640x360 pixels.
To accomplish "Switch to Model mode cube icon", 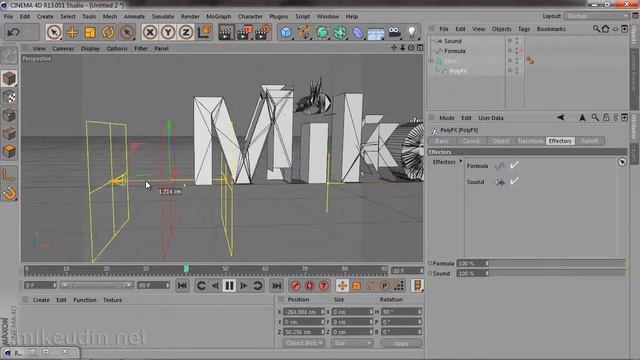I will [x=9, y=78].
